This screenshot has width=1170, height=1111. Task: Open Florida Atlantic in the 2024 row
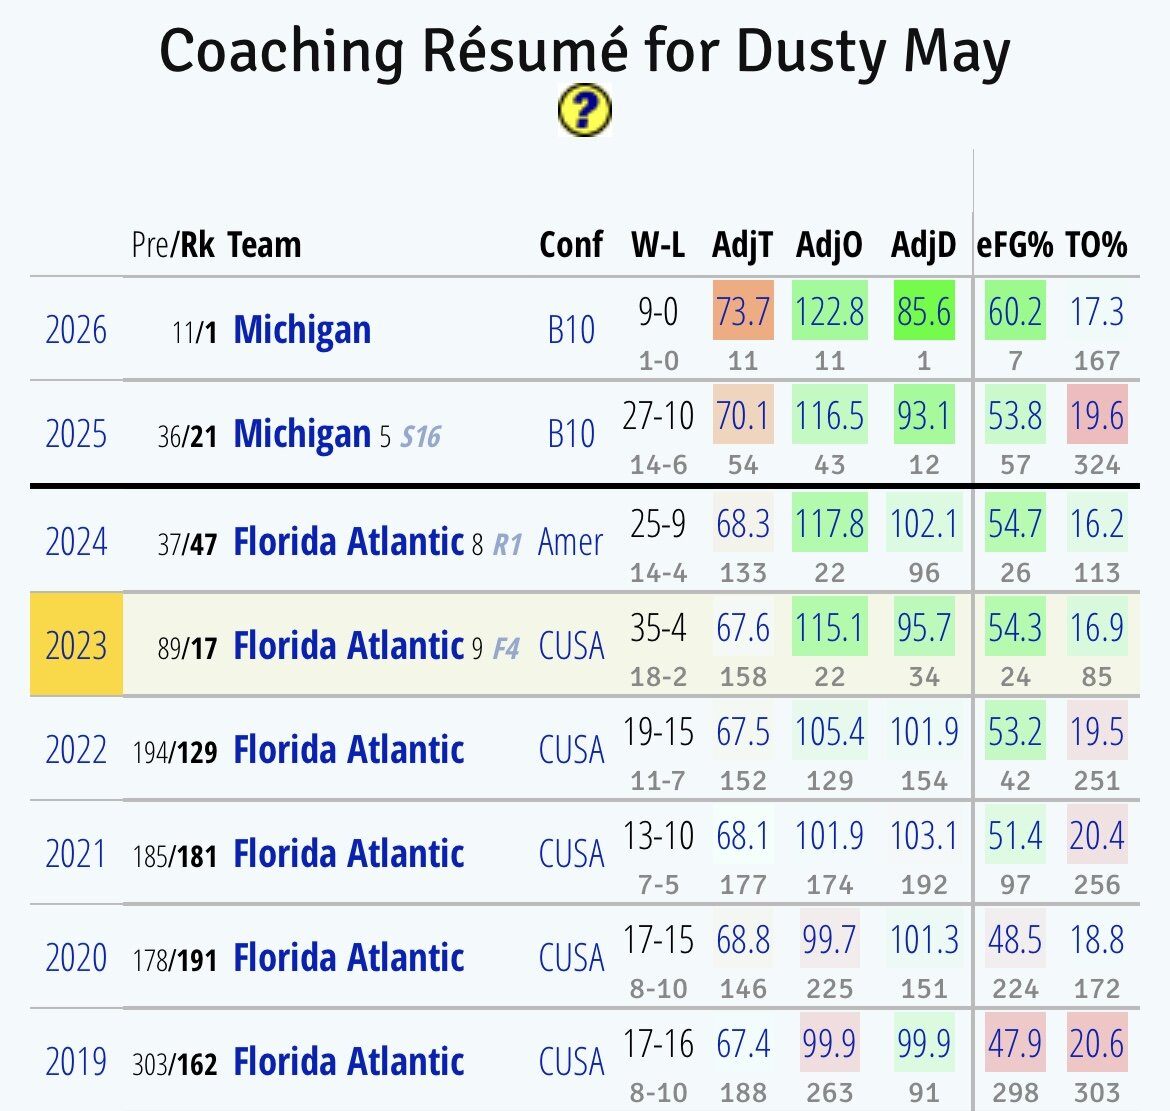click(348, 542)
